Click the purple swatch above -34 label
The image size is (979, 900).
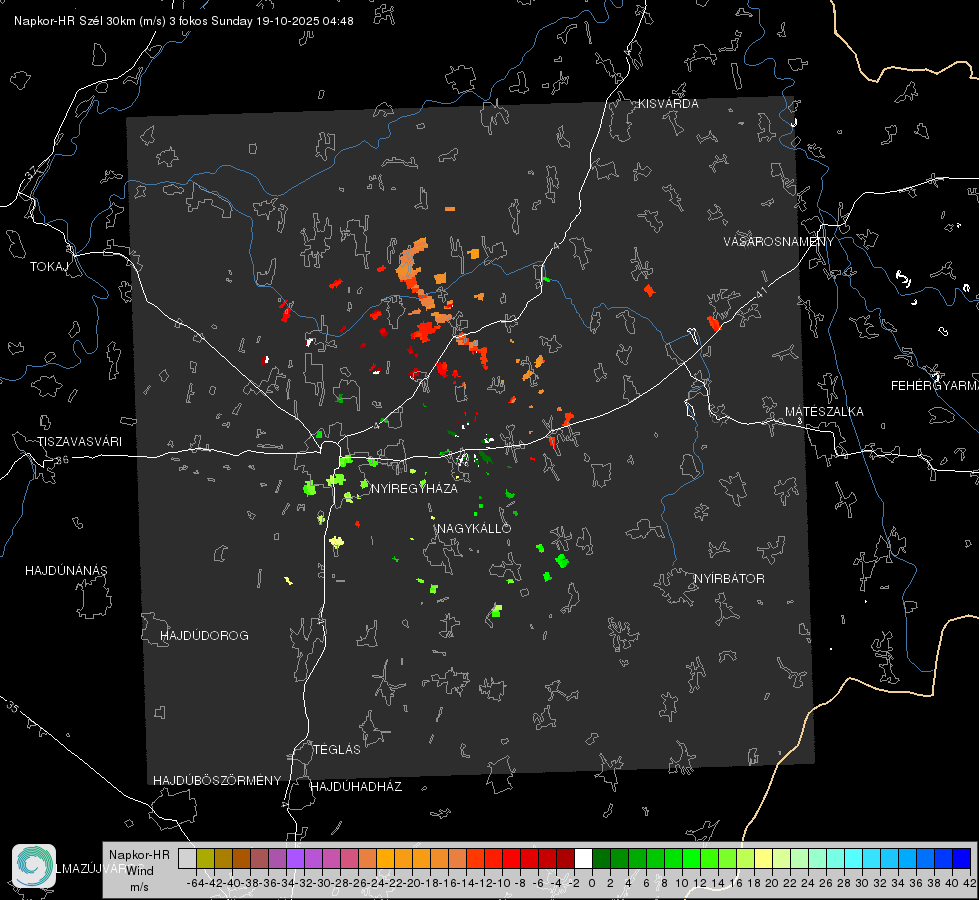(x=295, y=858)
